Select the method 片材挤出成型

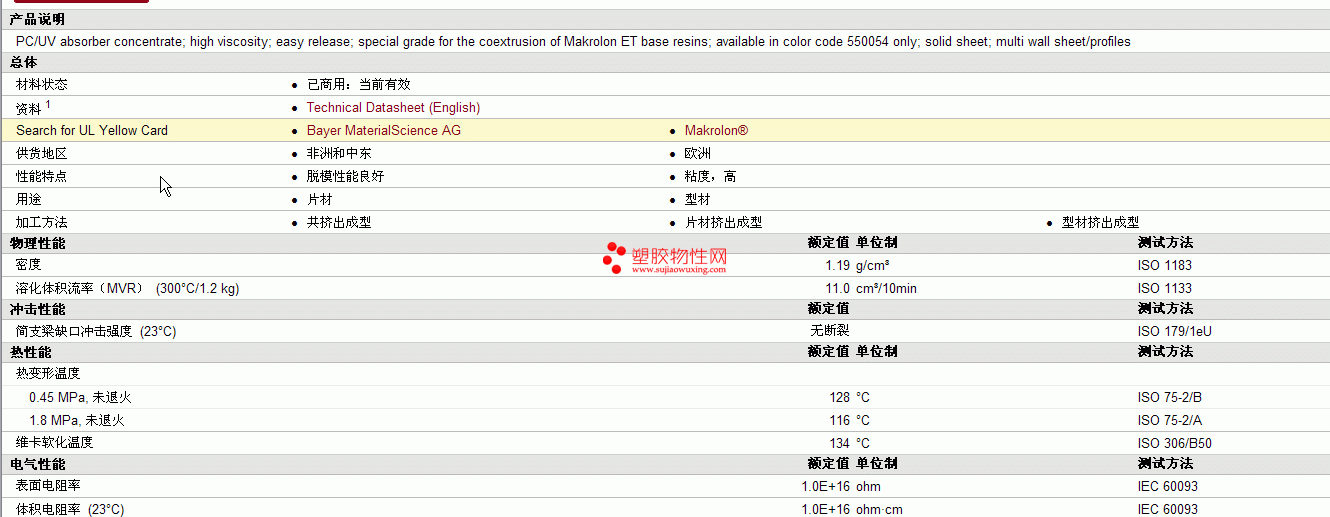[x=723, y=222]
